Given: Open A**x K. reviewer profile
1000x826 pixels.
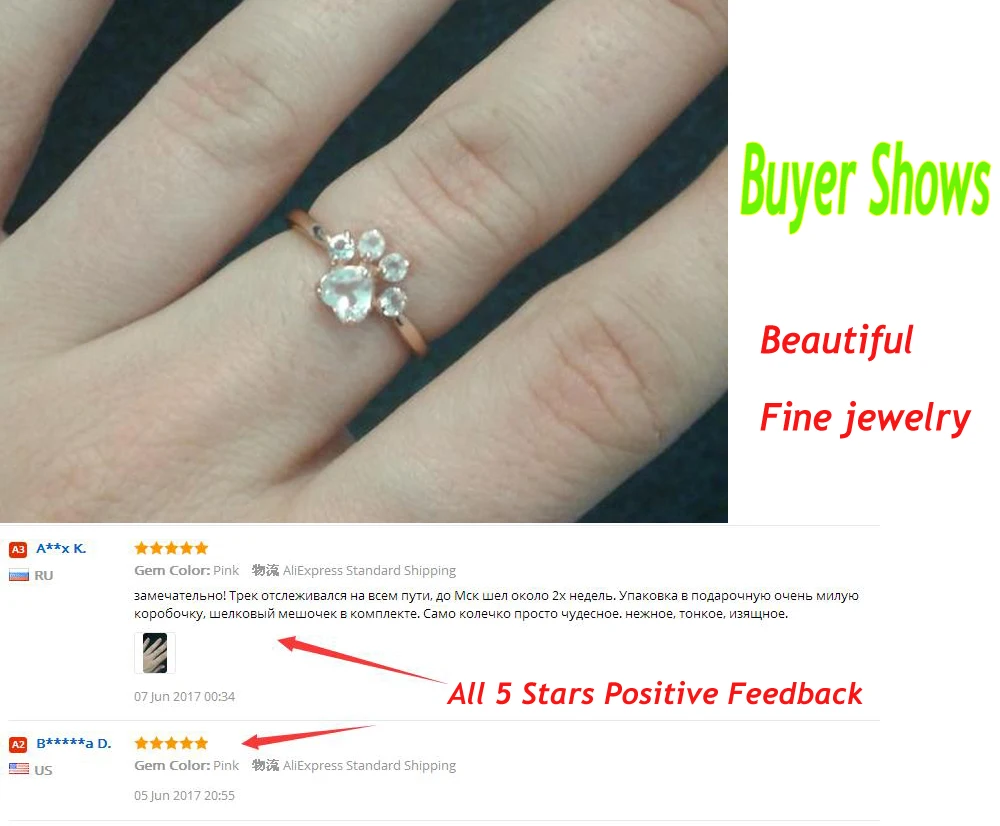Looking at the screenshot, I should coord(61,549).
